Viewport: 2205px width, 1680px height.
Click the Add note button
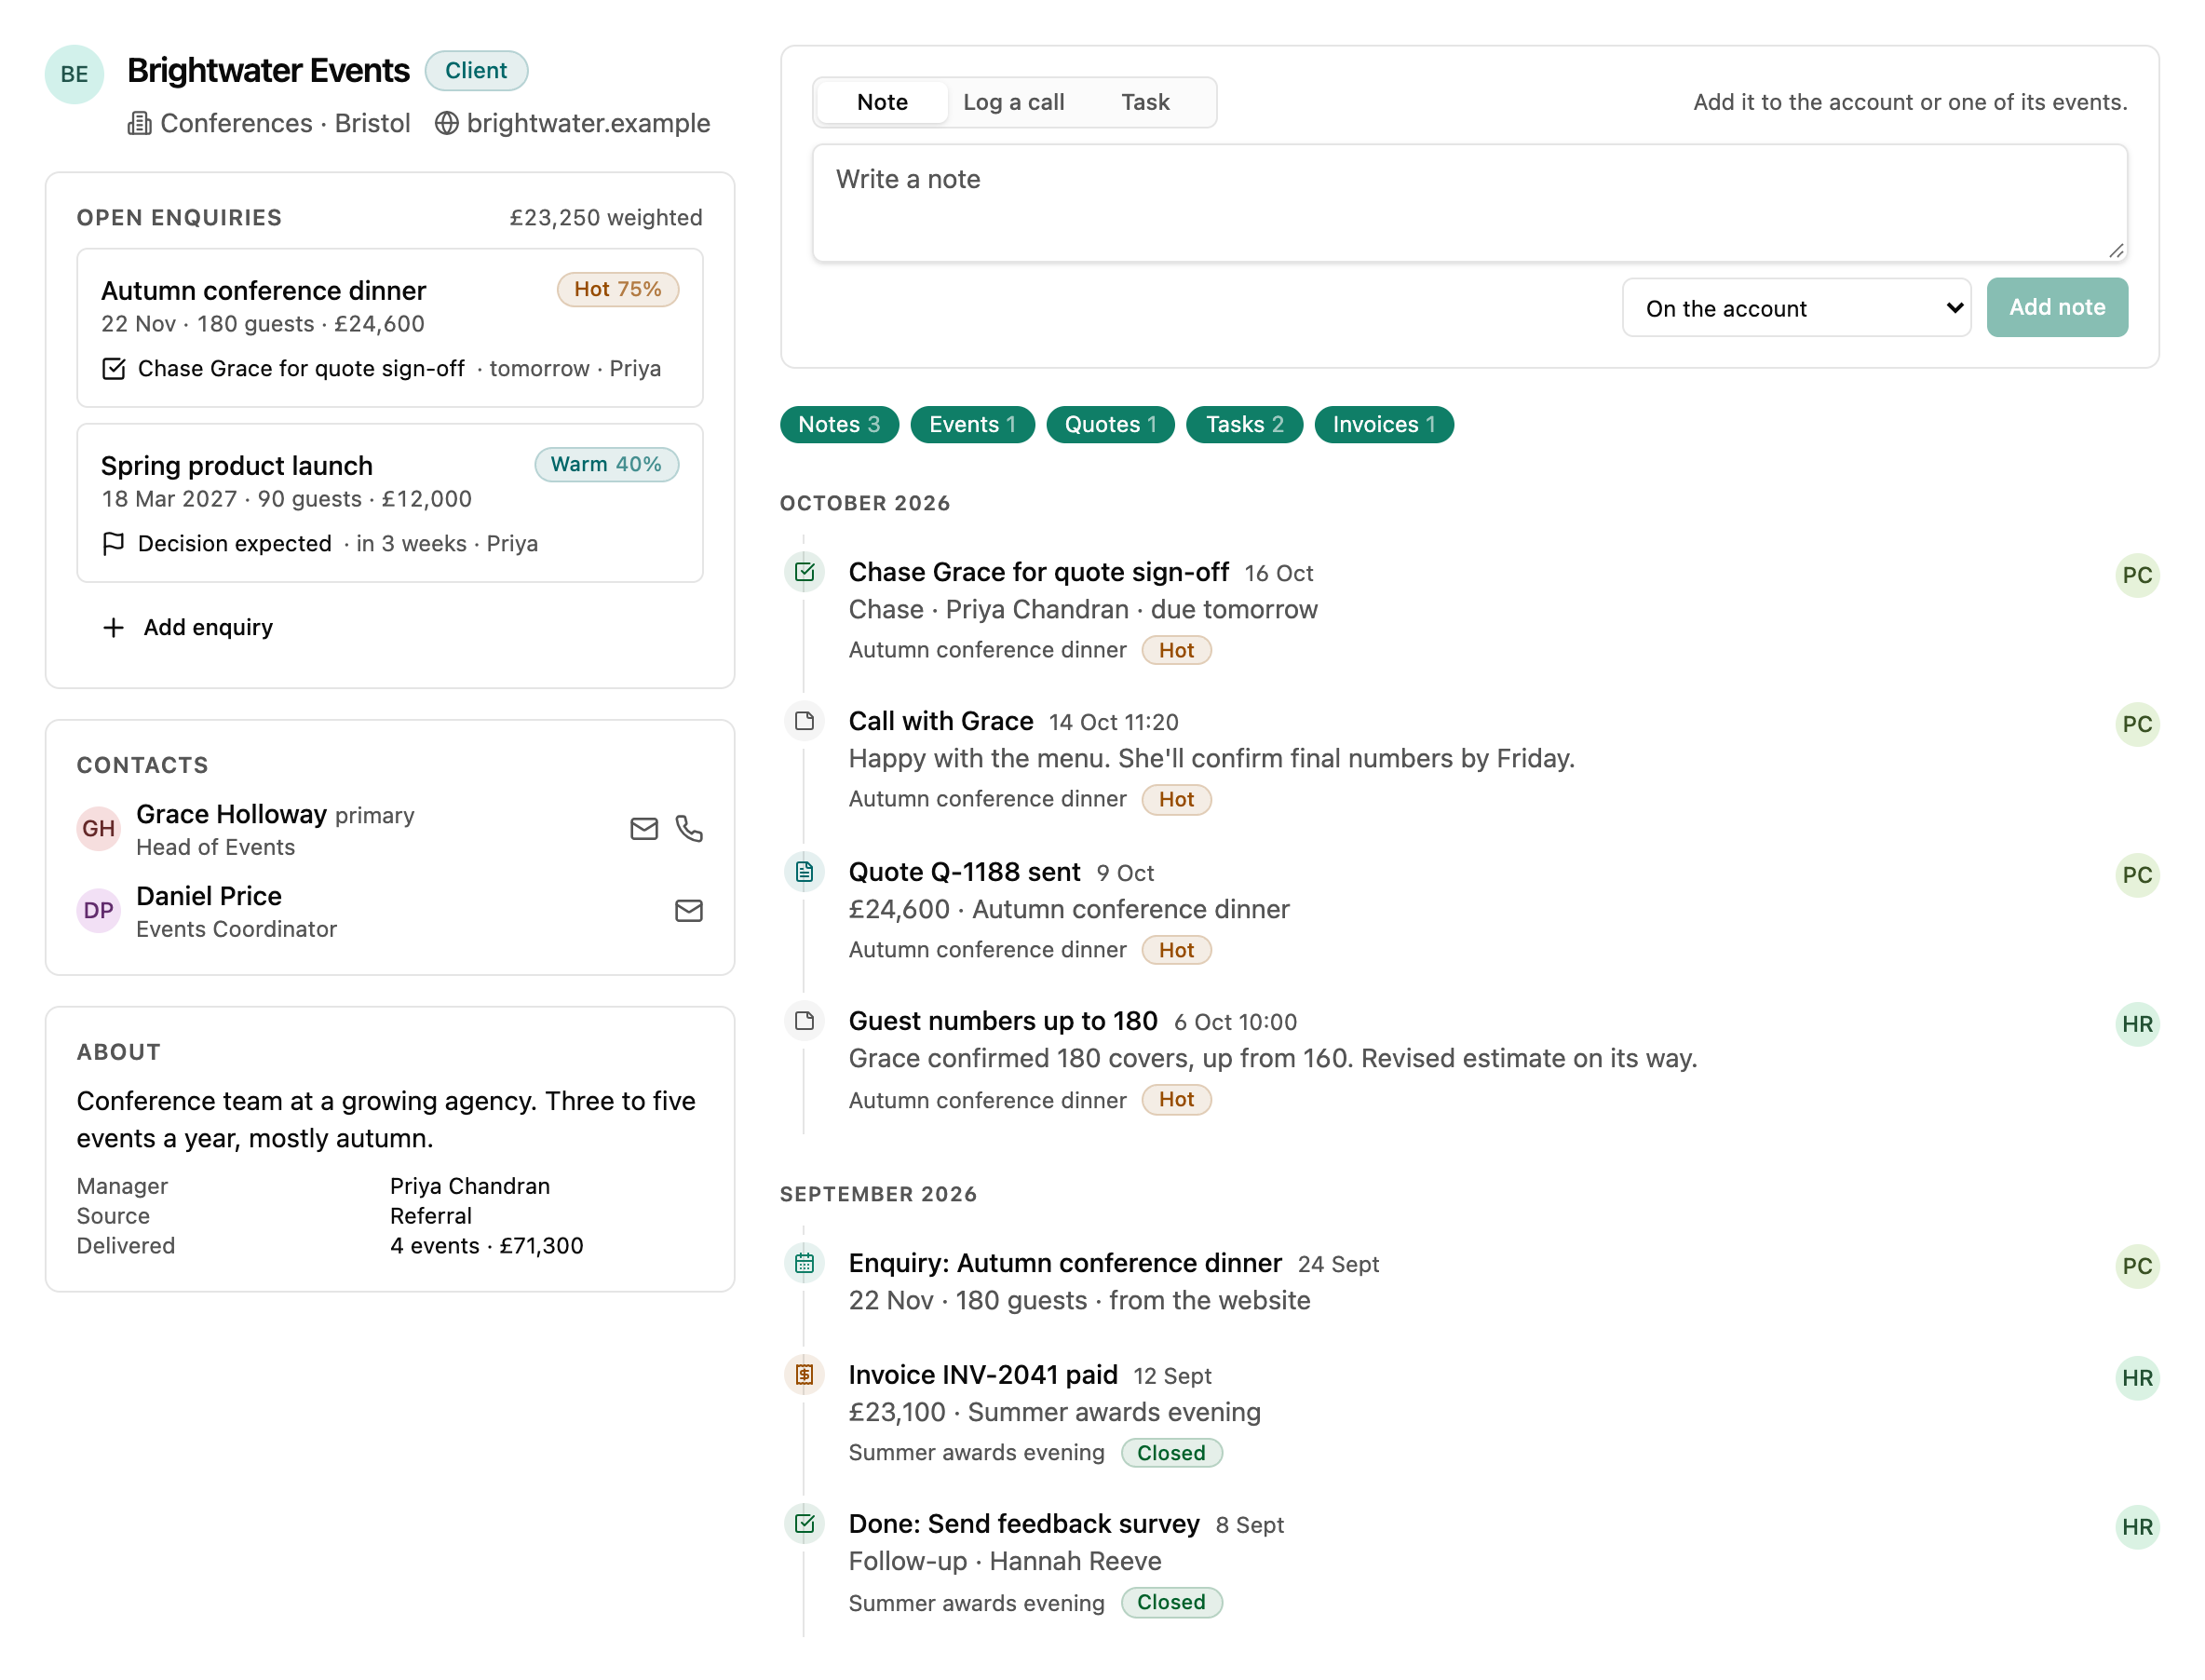[2056, 308]
